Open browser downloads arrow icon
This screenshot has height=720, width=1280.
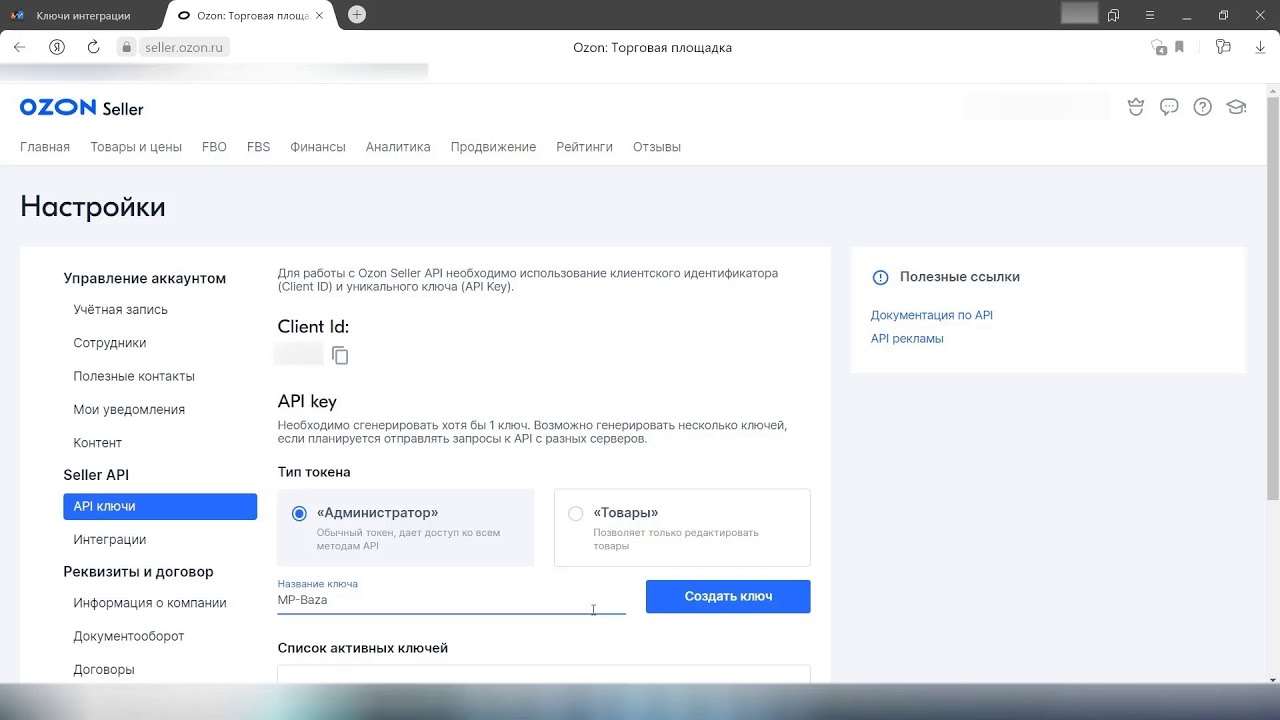tap(1260, 47)
